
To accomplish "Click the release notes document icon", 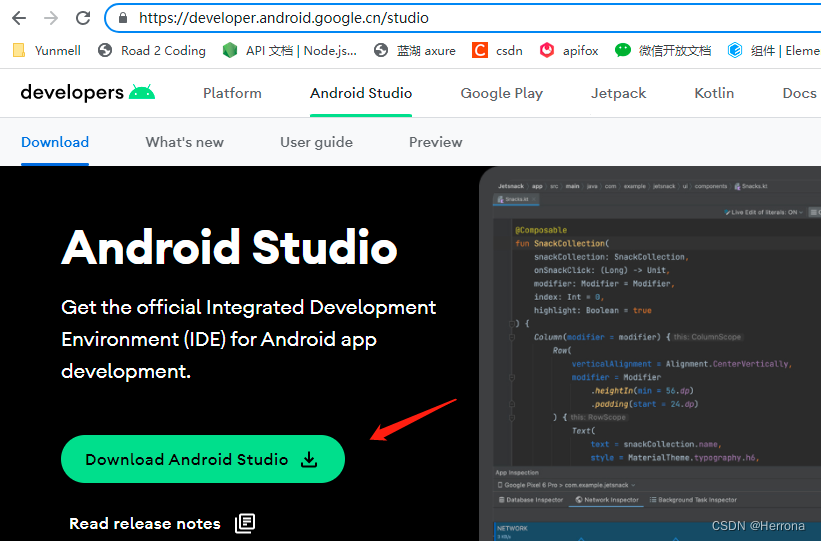I will click(x=245, y=523).
